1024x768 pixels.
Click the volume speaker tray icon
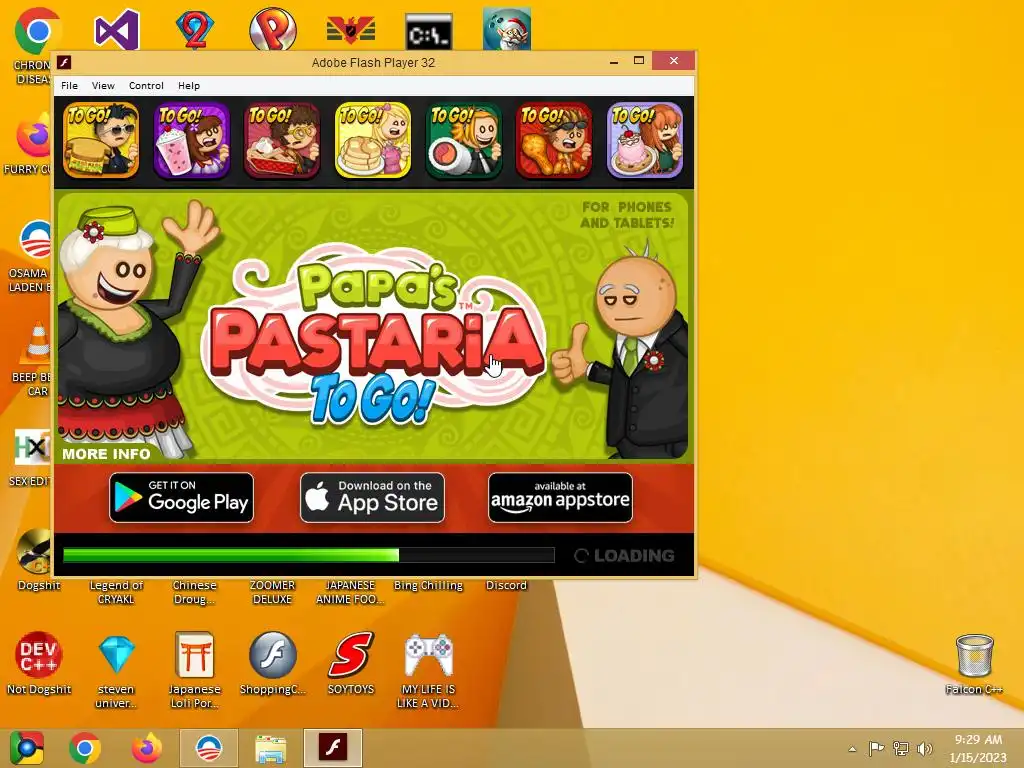click(x=924, y=748)
